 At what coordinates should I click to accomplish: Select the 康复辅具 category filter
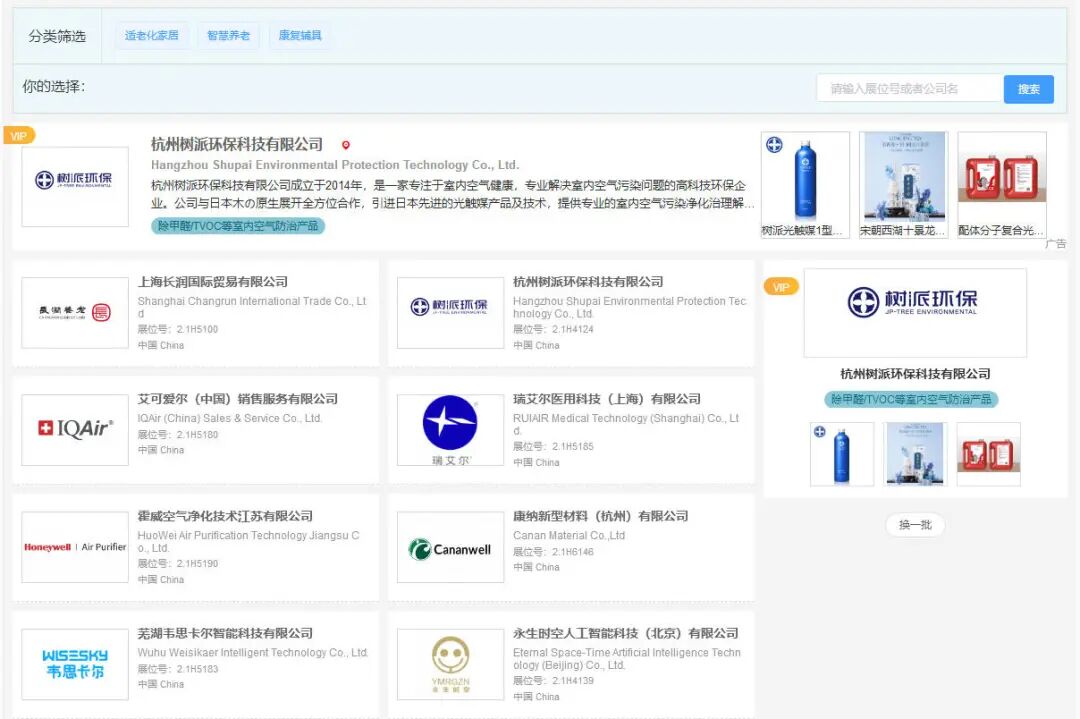(x=300, y=35)
